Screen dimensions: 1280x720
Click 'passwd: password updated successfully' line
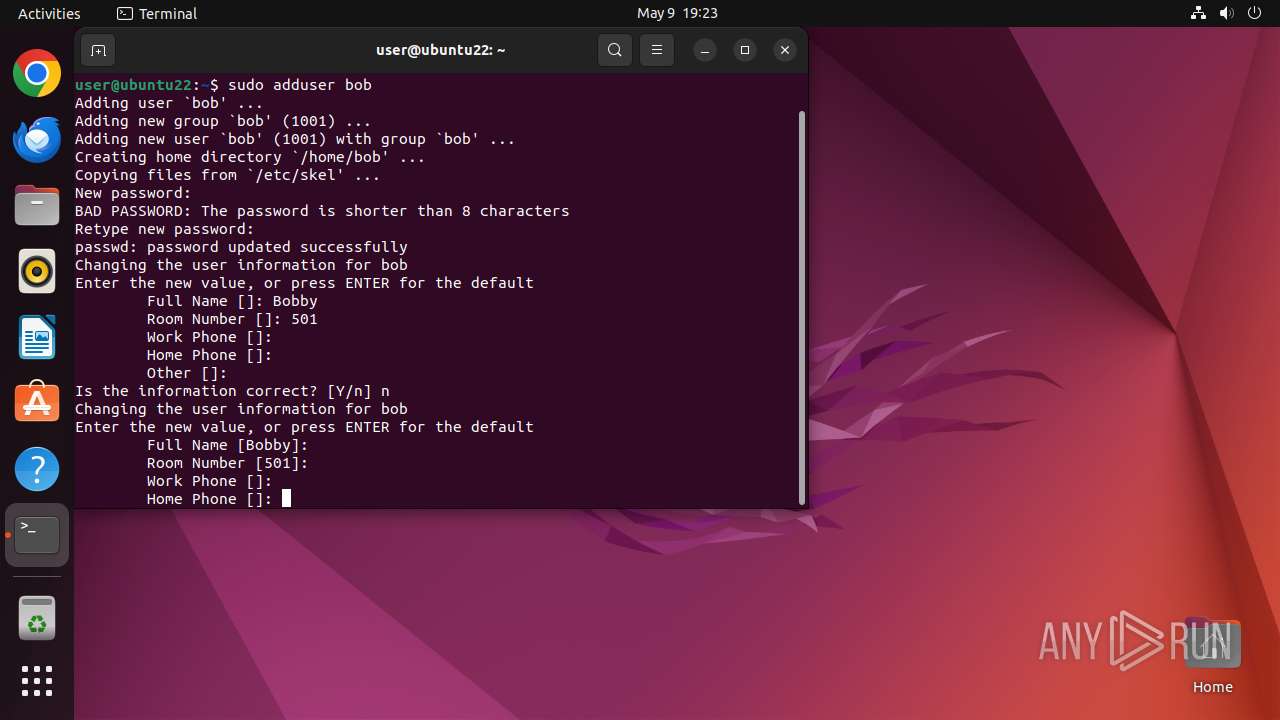coord(241,247)
